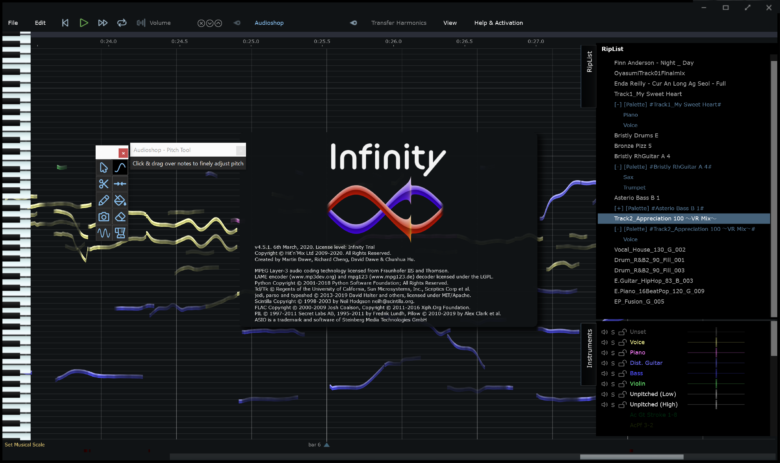Click the circled X icon in toolbar

coord(201,23)
